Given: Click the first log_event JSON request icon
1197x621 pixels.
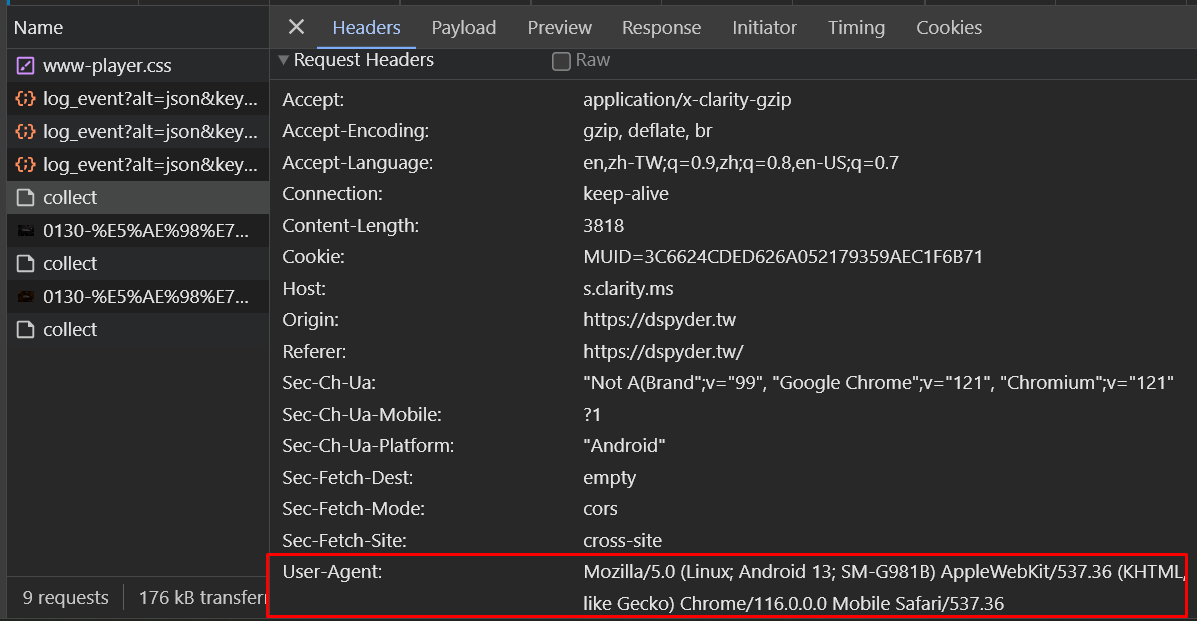Looking at the screenshot, I should coord(26,99).
